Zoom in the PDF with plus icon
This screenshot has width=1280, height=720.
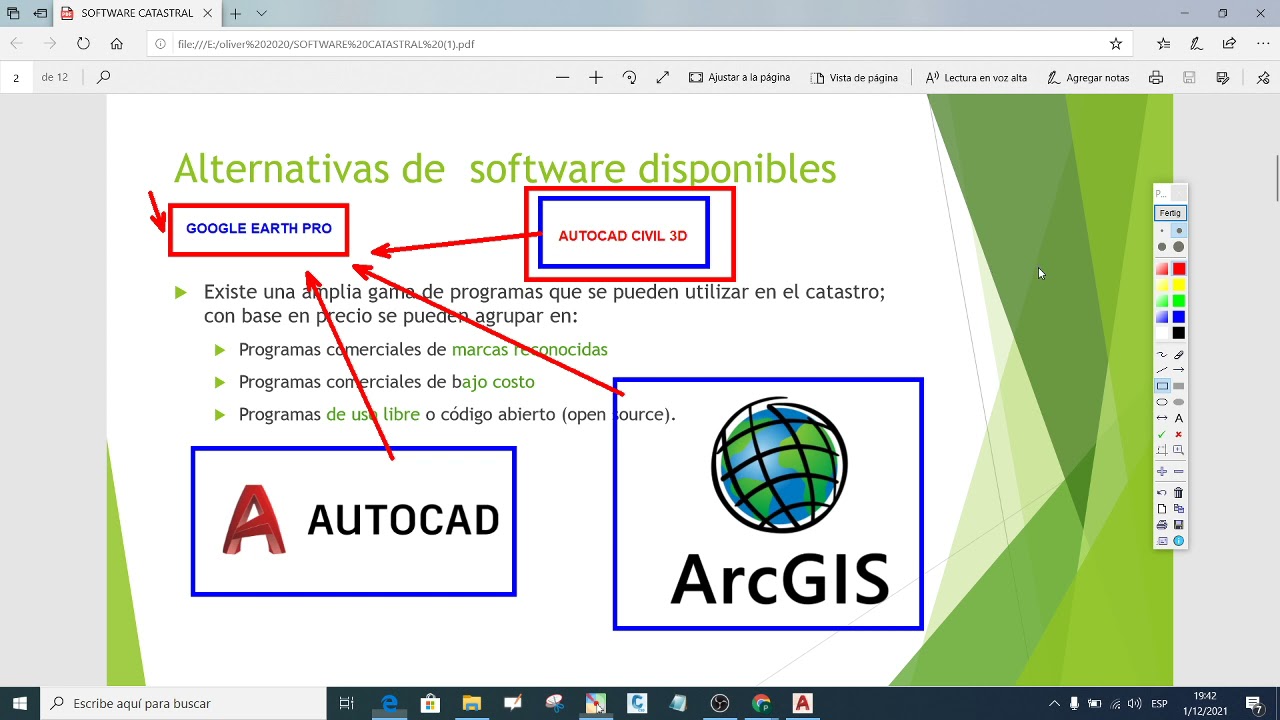(596, 77)
